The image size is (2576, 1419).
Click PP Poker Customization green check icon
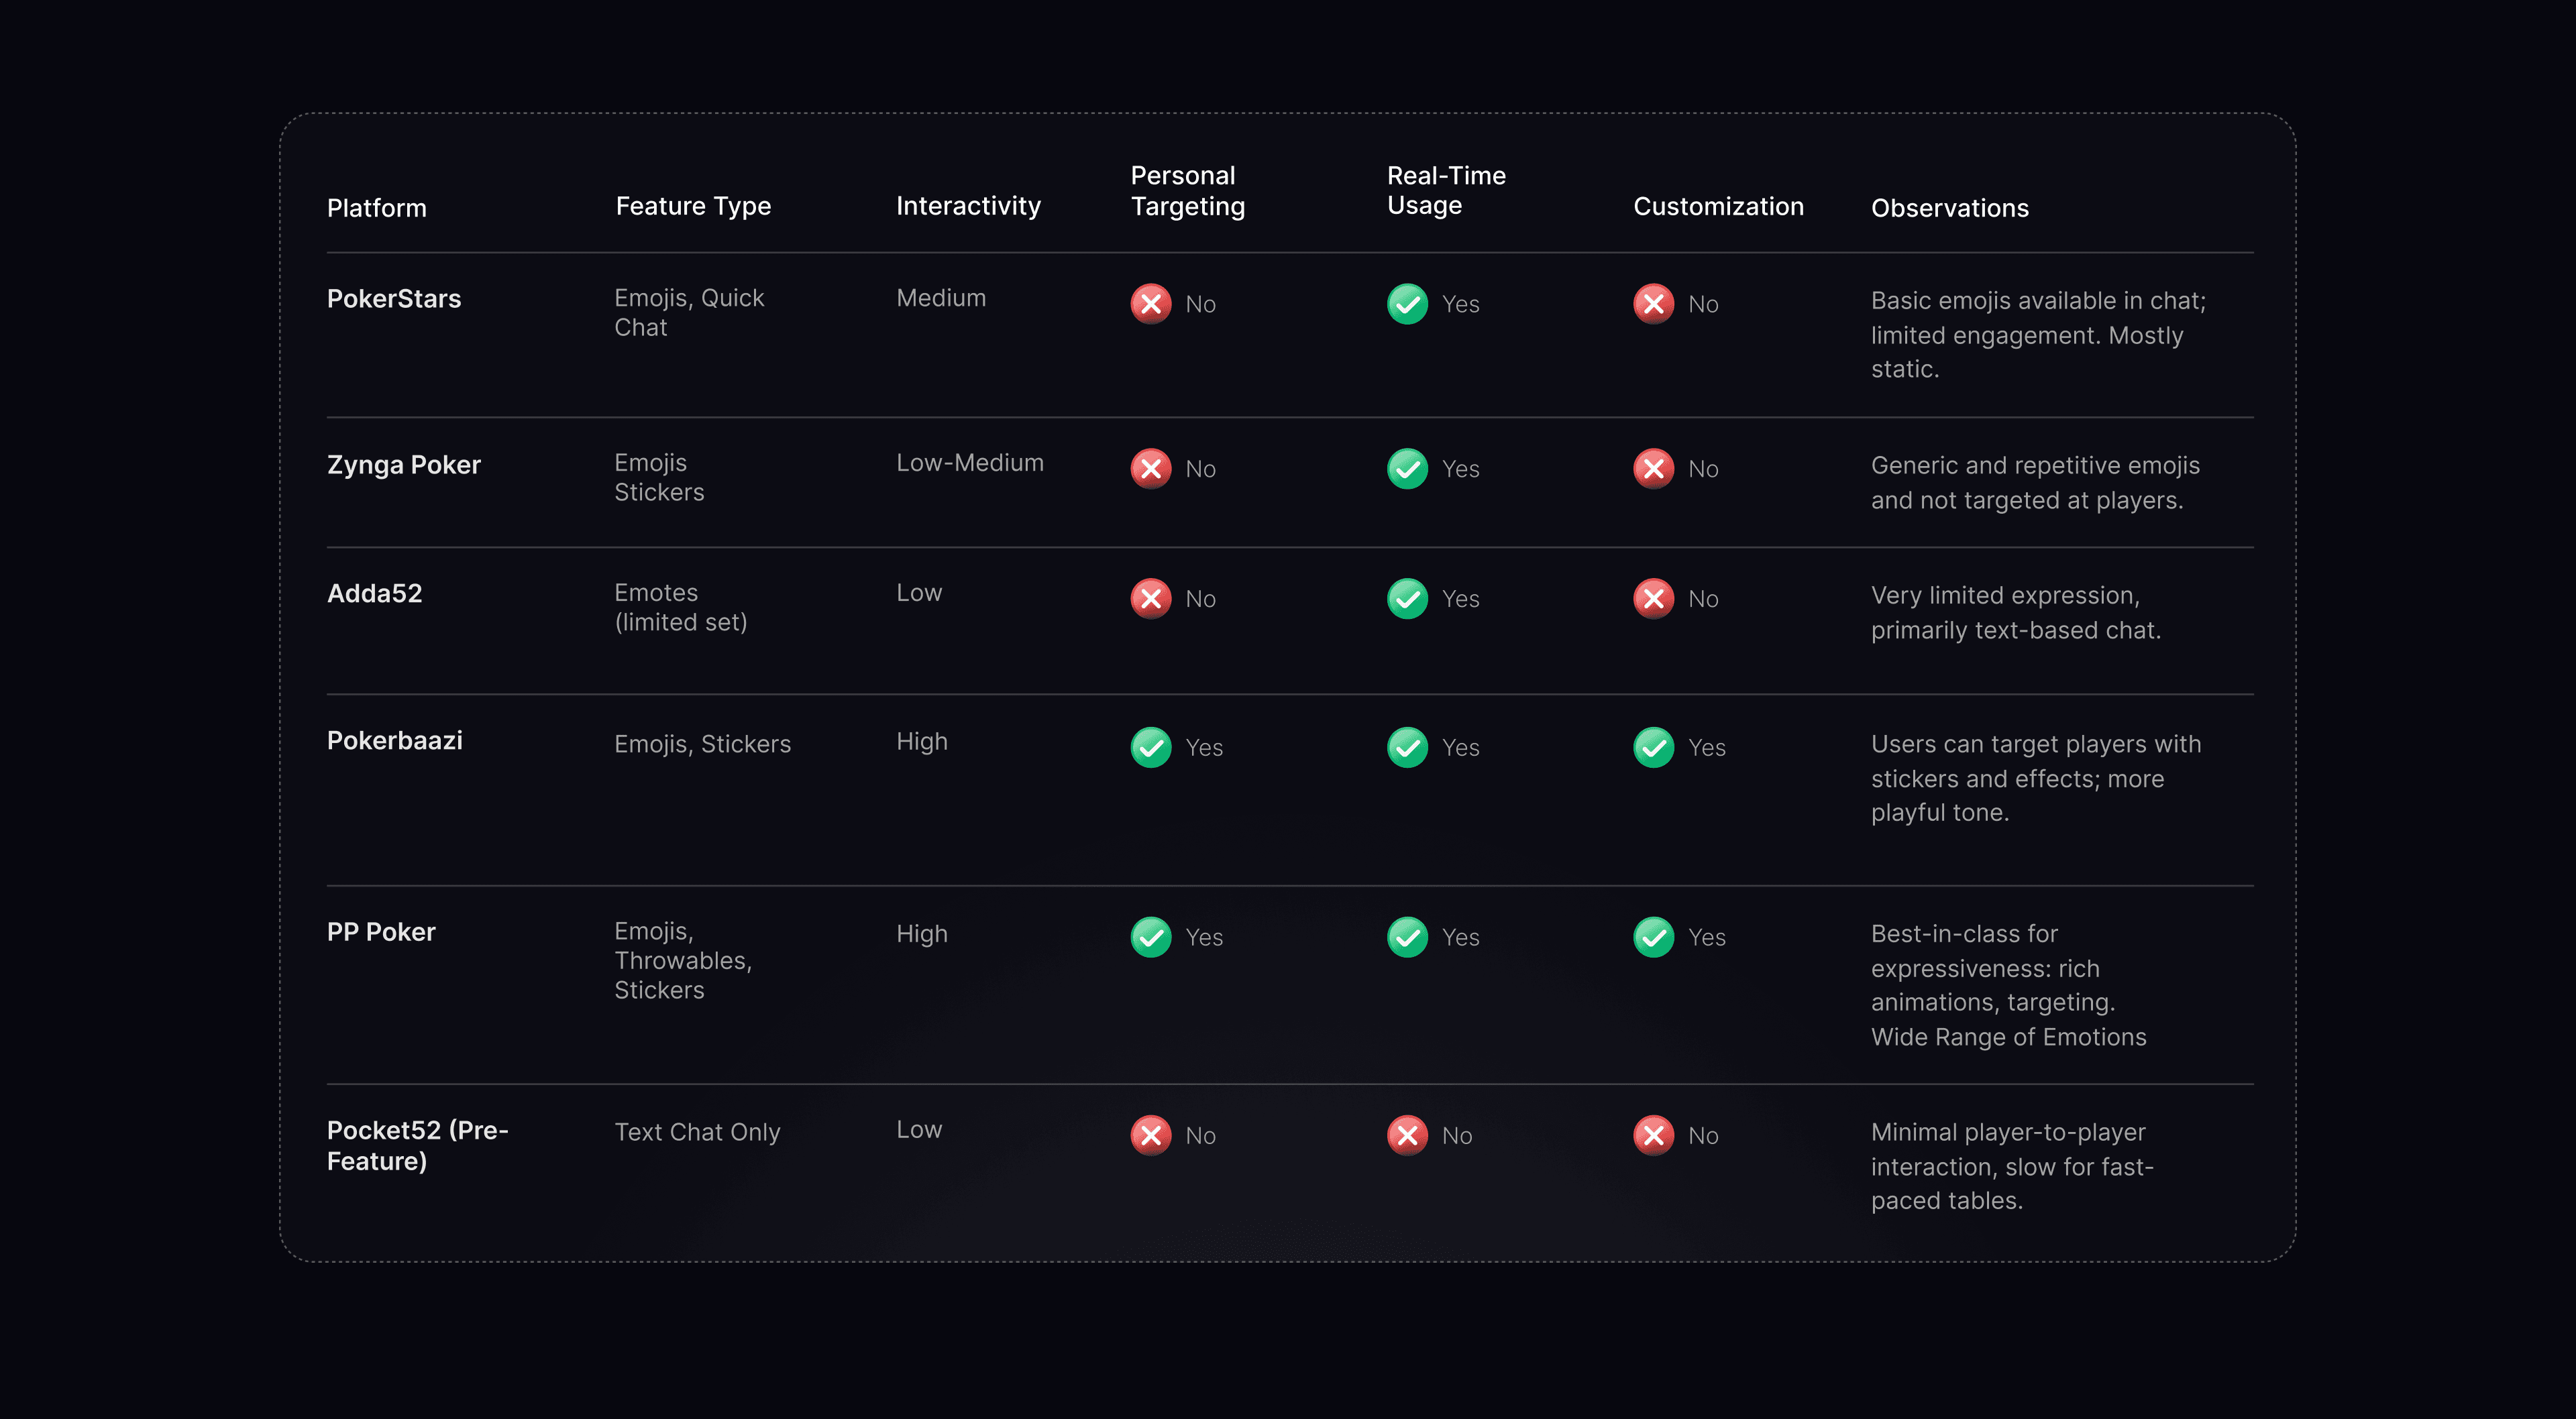point(1653,937)
